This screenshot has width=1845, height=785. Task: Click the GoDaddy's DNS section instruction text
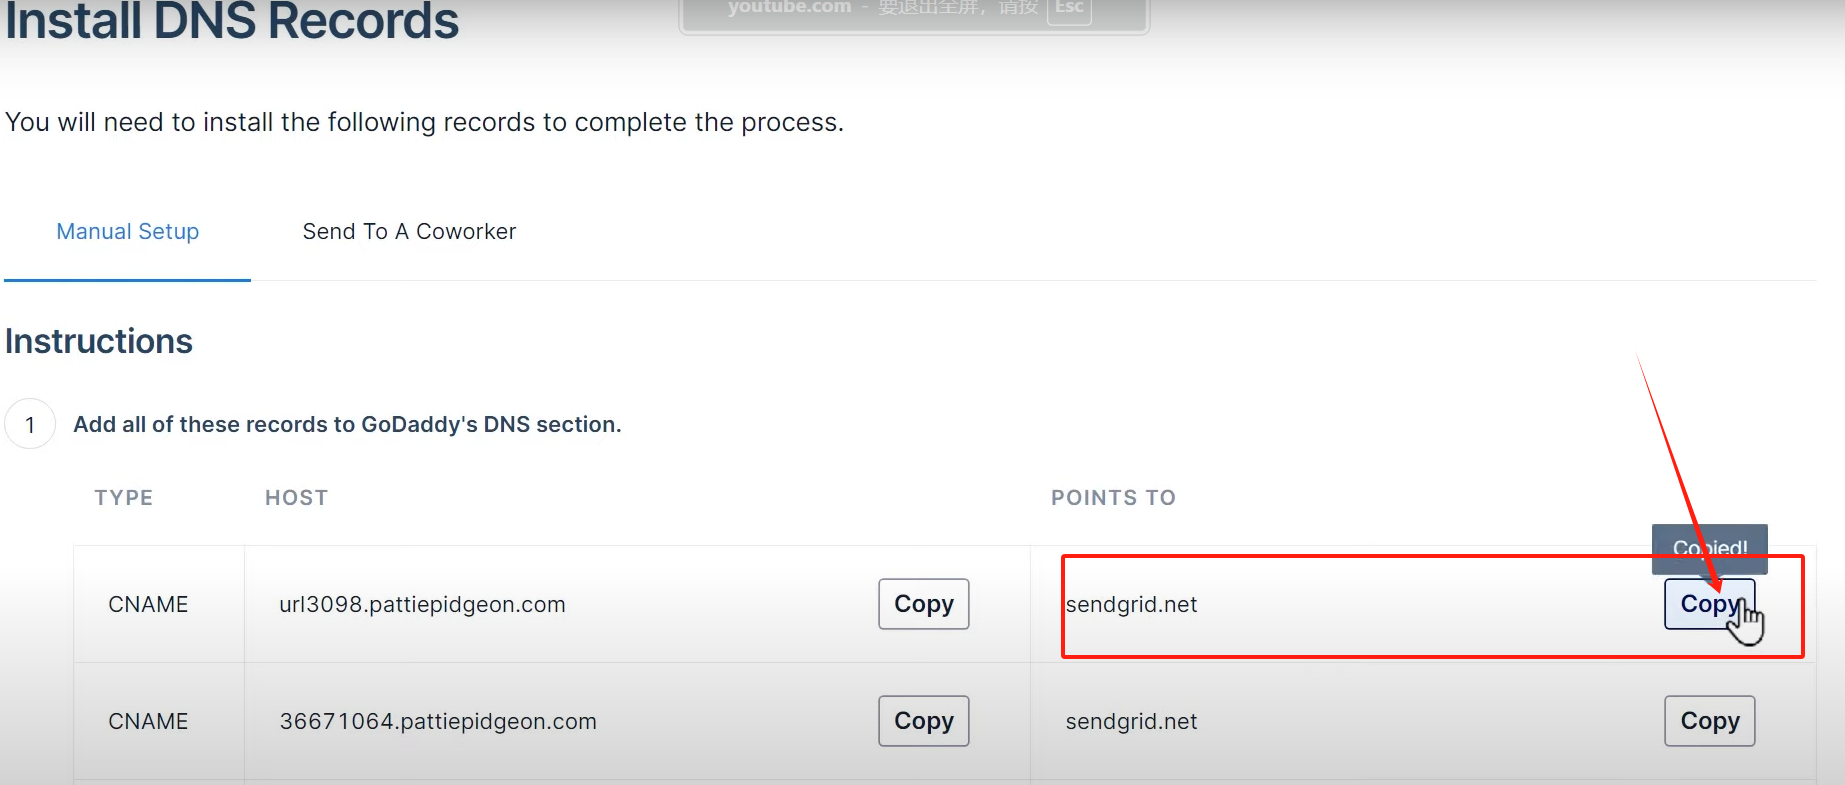tap(346, 424)
